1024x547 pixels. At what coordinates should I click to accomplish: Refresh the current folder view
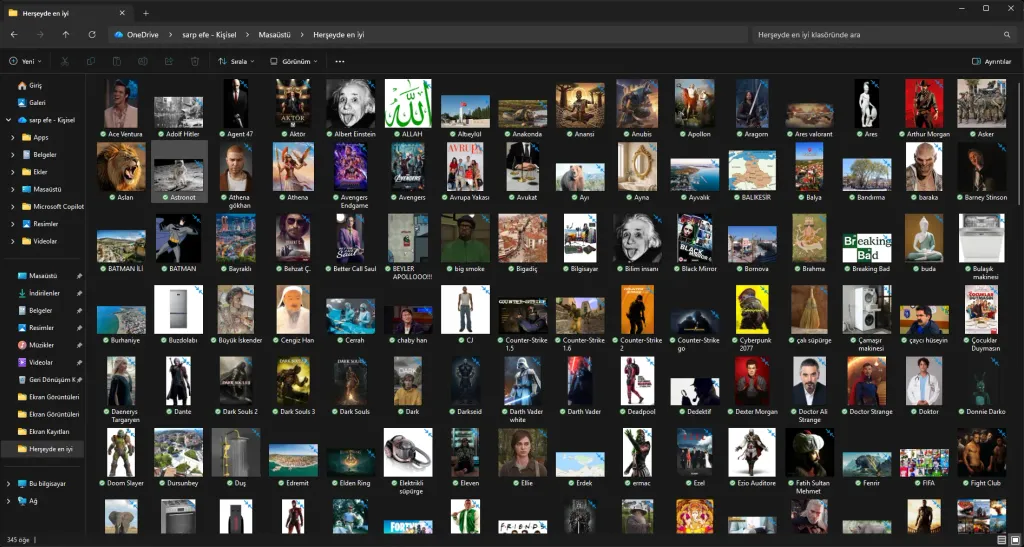click(x=91, y=35)
